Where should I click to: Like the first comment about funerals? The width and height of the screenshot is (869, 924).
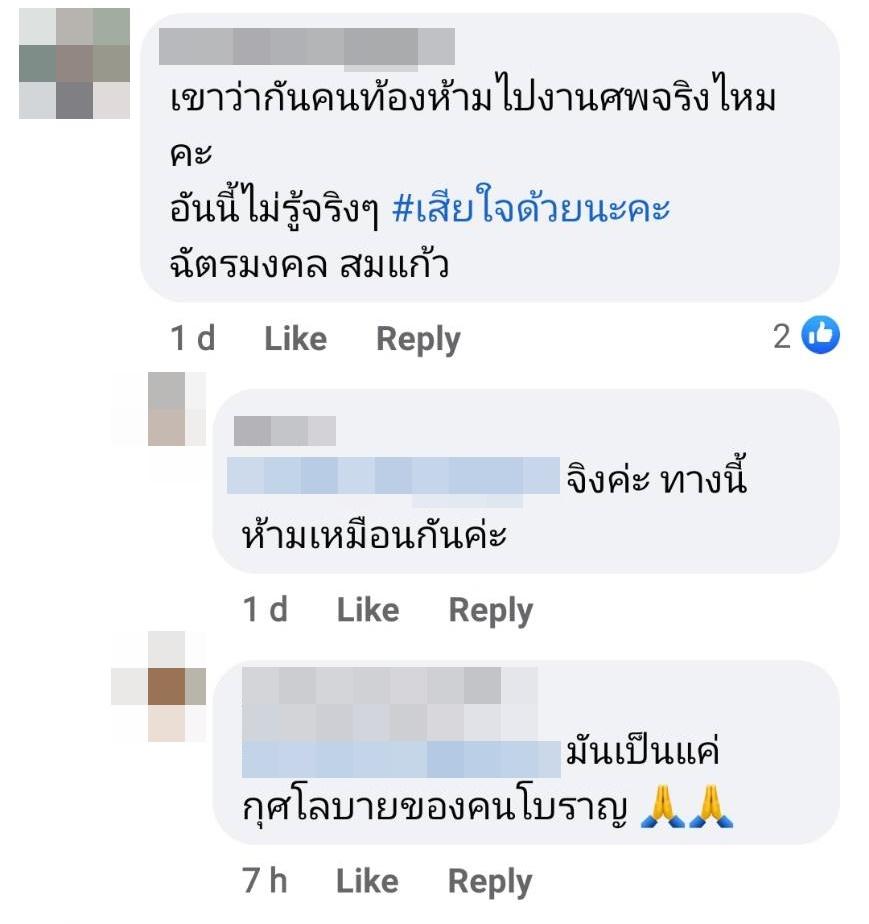(x=295, y=339)
